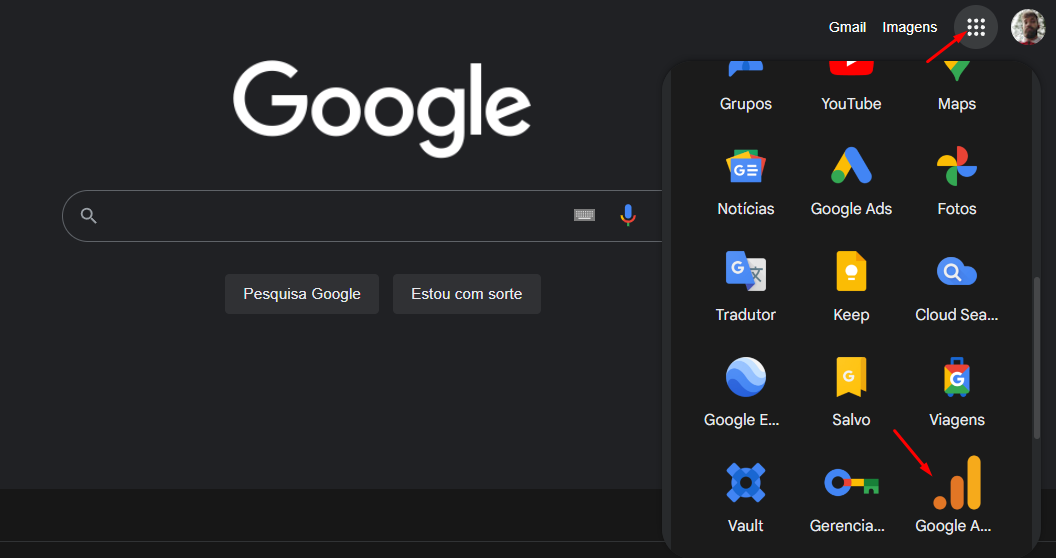The height and width of the screenshot is (558, 1056).
Task: Start voice search with the microphone
Action: coord(628,215)
